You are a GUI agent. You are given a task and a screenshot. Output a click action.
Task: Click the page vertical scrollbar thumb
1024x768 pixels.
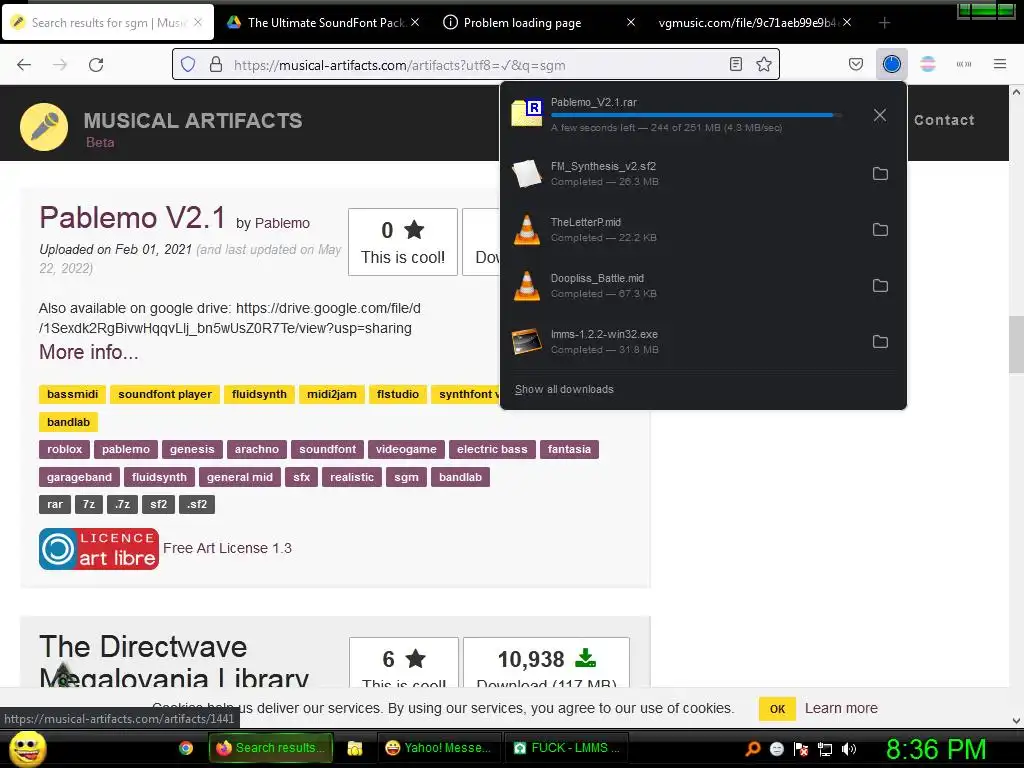[1016, 344]
